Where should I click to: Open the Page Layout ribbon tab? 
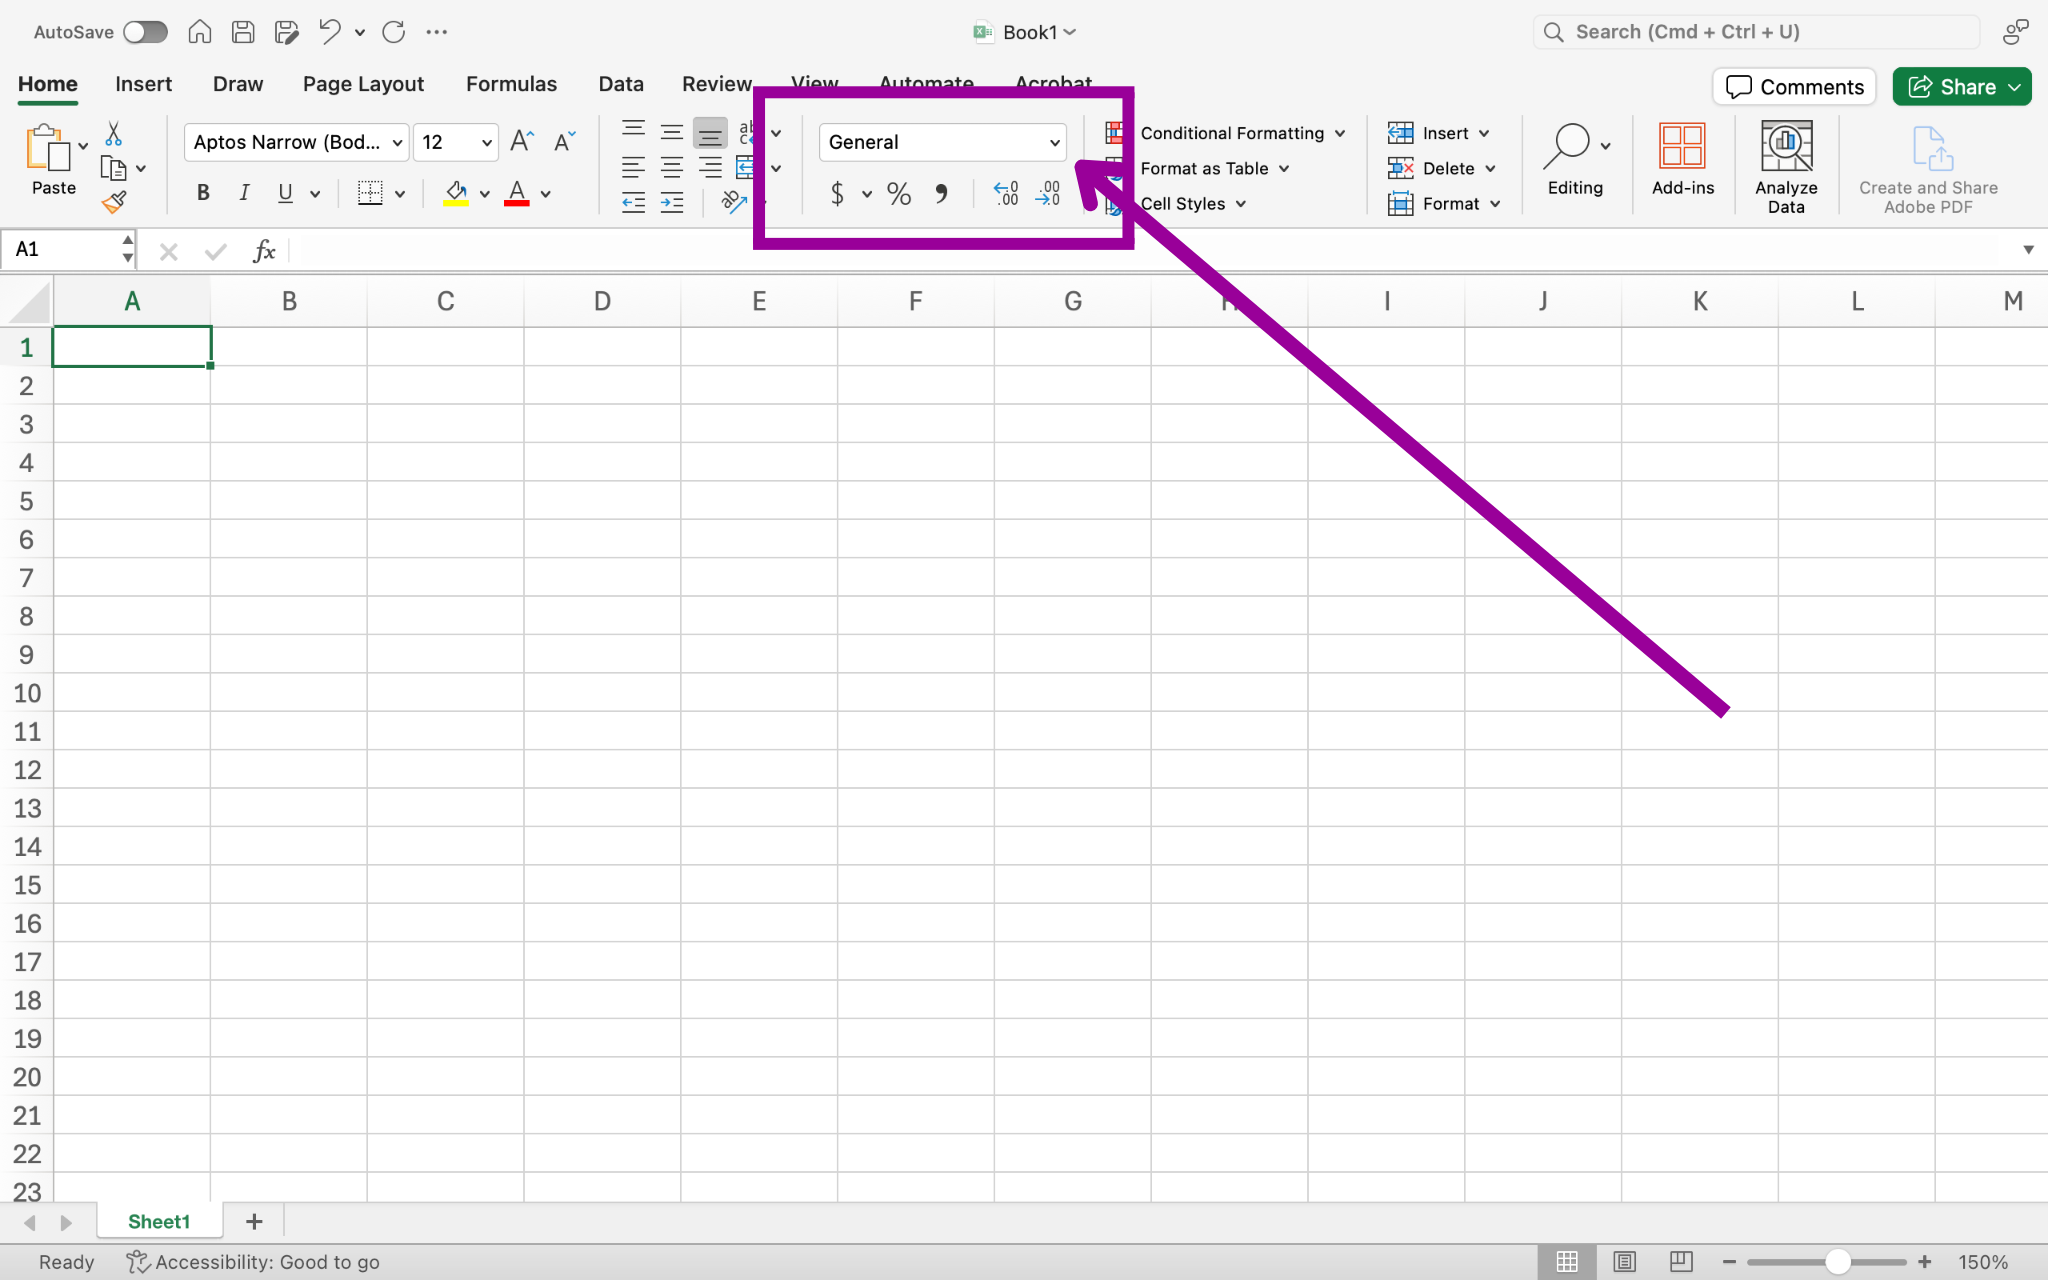tap(363, 84)
